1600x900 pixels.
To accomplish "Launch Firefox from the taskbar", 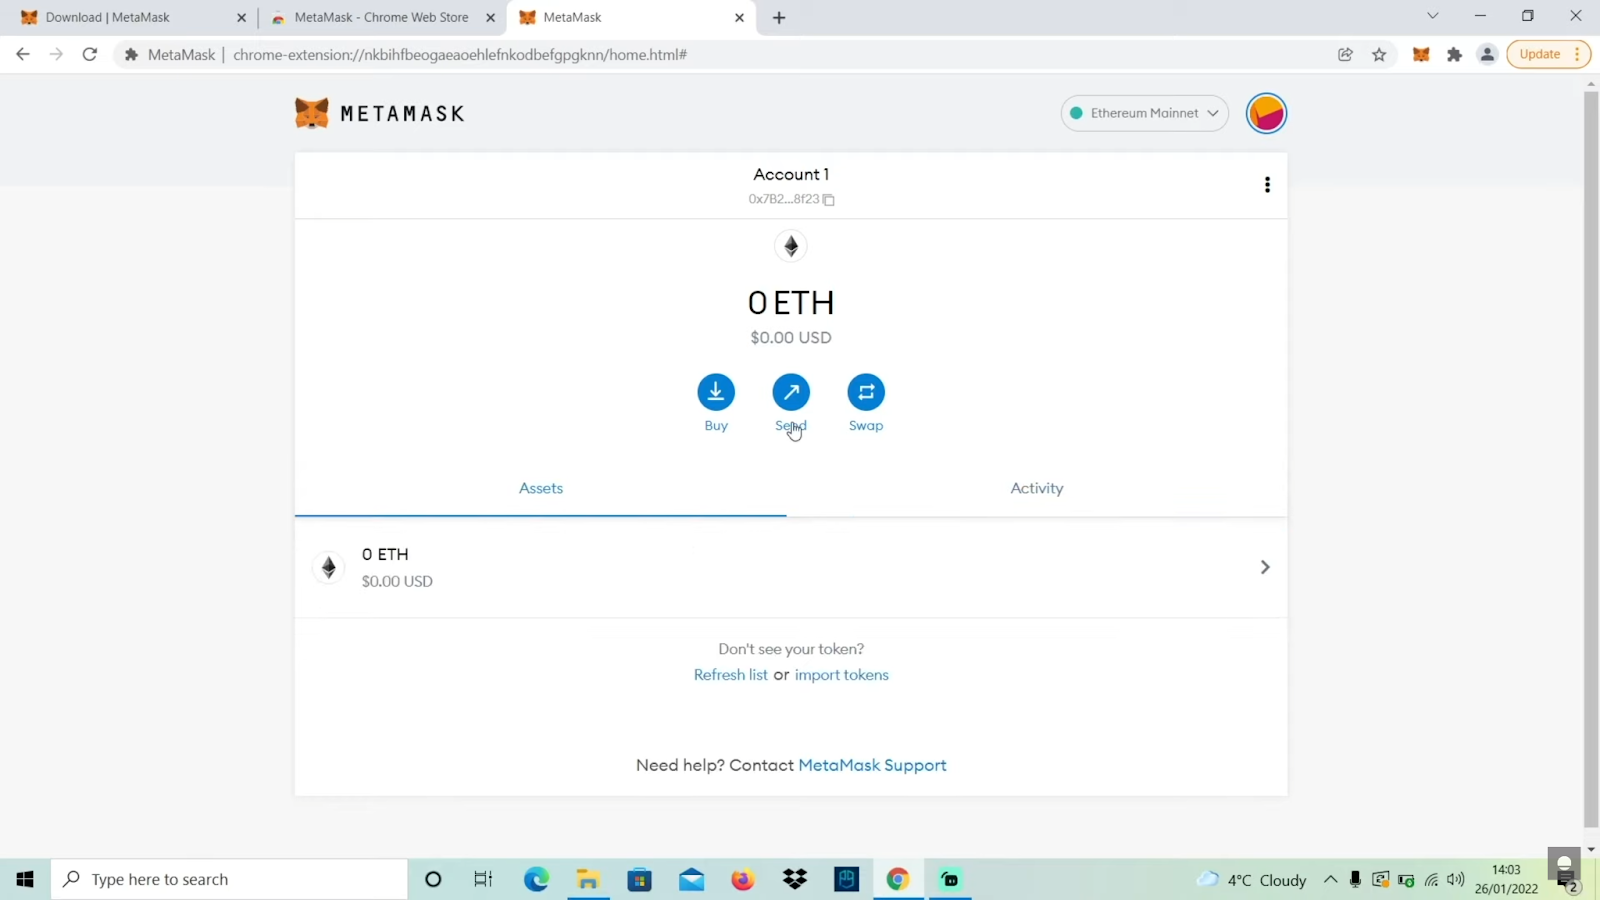I will click(743, 879).
